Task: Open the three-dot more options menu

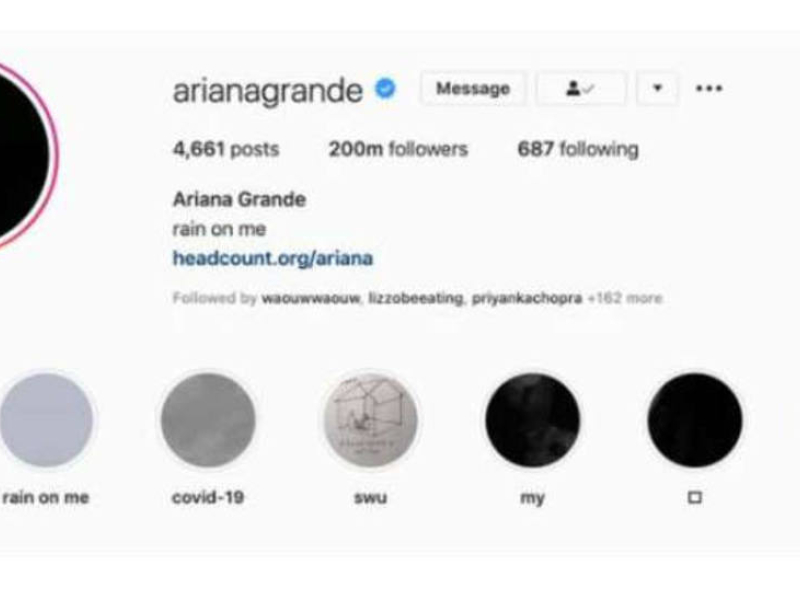Action: 709,88
